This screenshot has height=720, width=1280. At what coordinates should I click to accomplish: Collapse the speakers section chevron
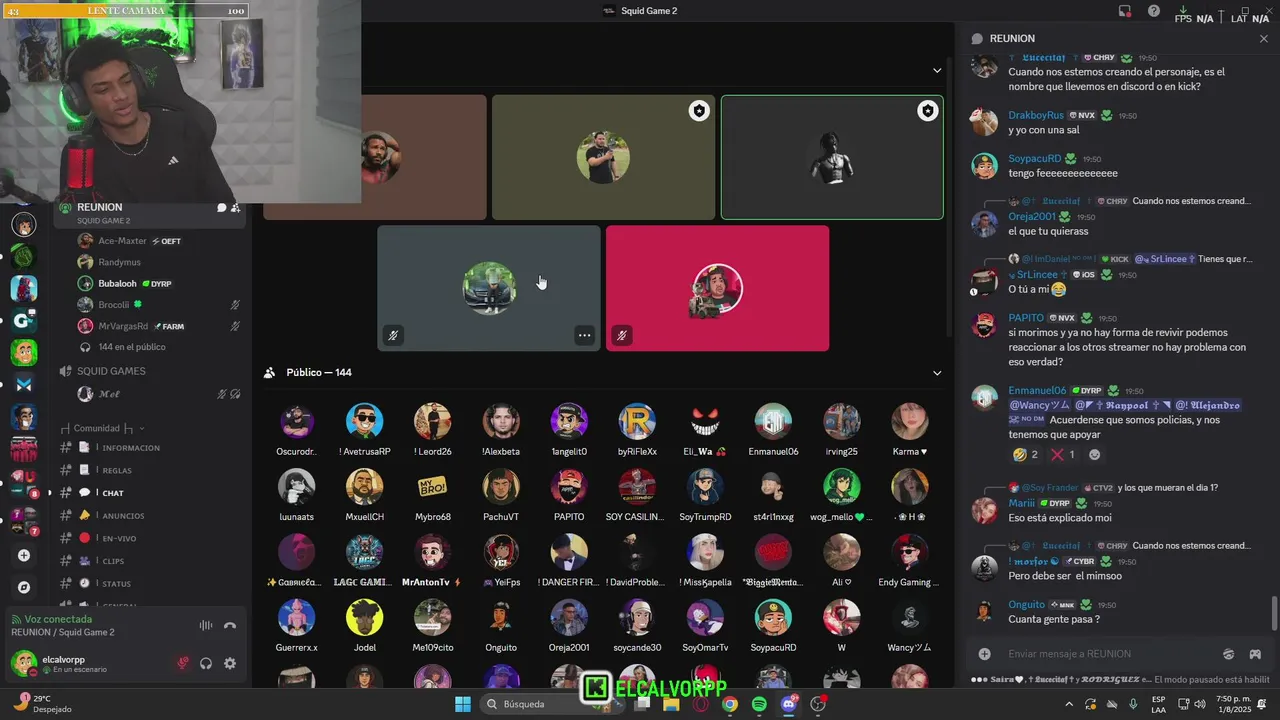[x=937, y=71]
